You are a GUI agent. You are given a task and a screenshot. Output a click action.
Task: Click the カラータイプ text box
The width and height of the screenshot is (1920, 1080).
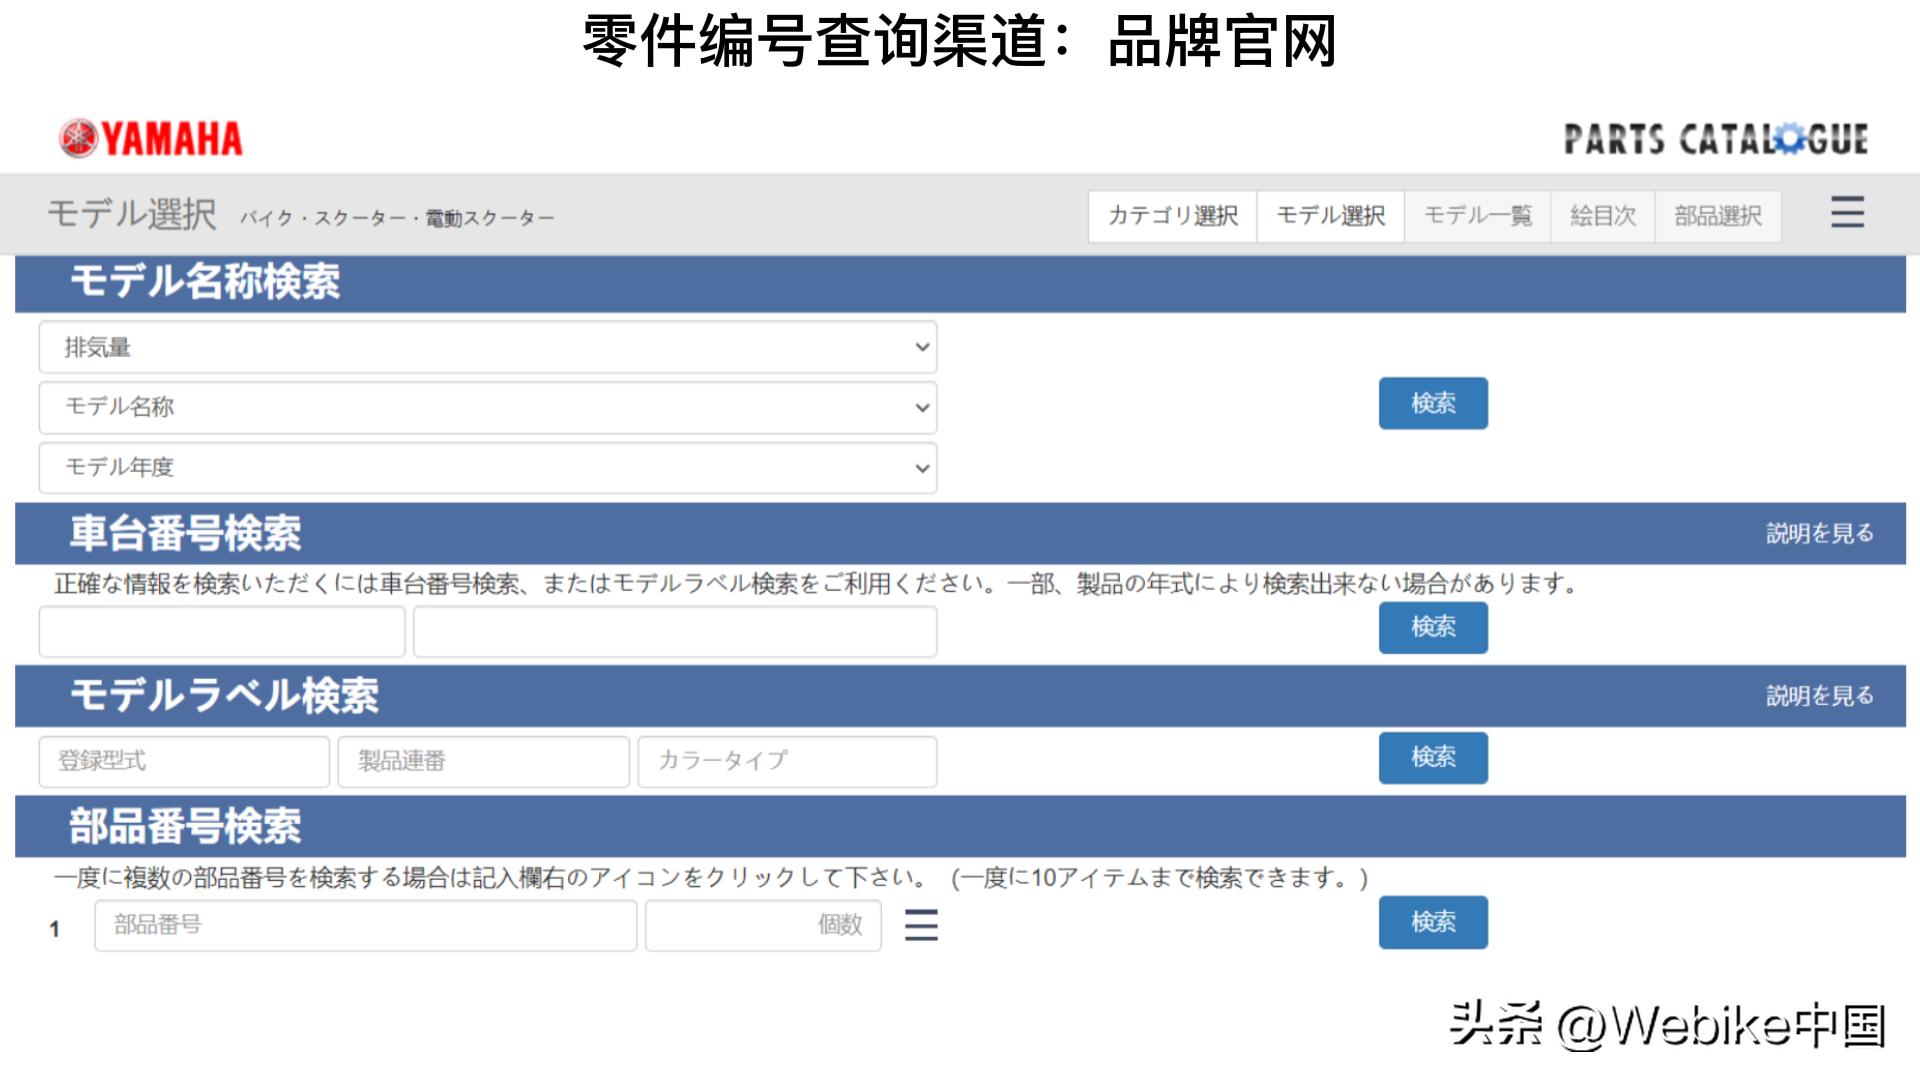tap(787, 761)
